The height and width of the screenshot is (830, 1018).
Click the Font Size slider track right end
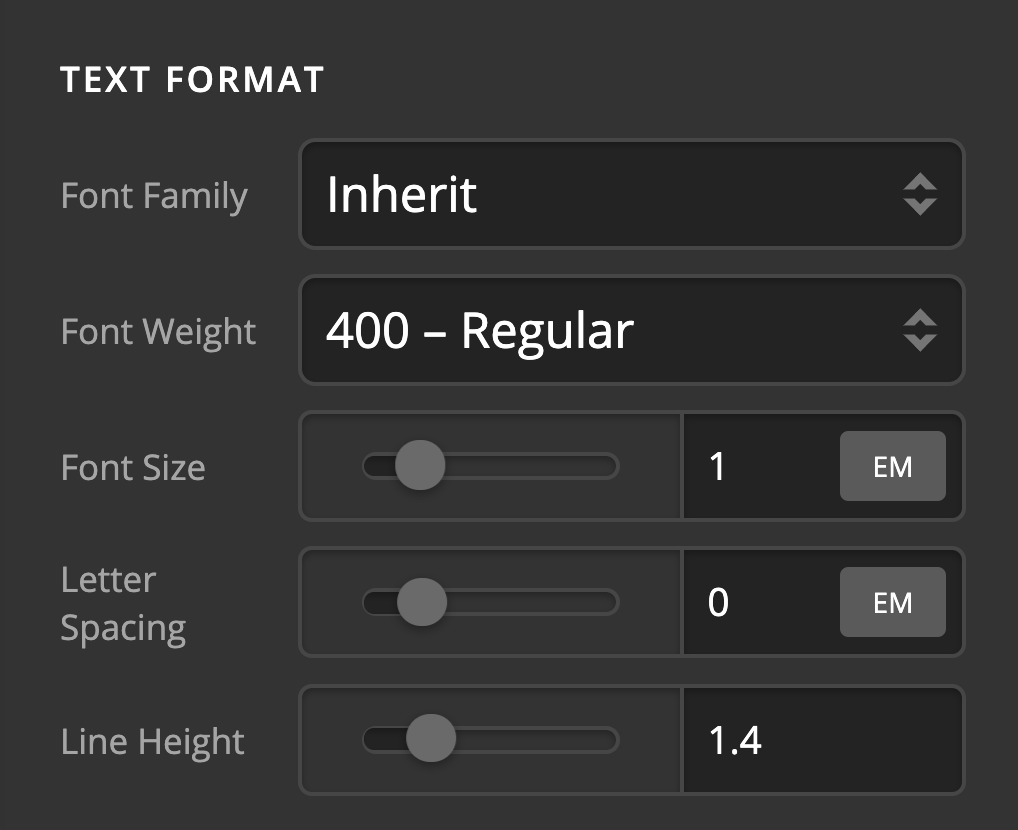click(x=608, y=466)
